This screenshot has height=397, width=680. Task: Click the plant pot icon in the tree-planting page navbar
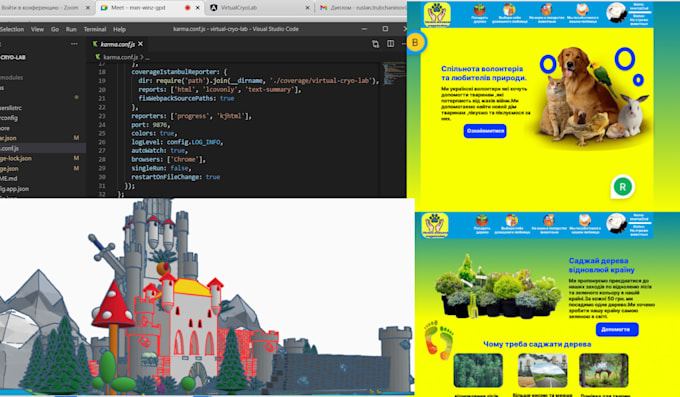tap(482, 220)
